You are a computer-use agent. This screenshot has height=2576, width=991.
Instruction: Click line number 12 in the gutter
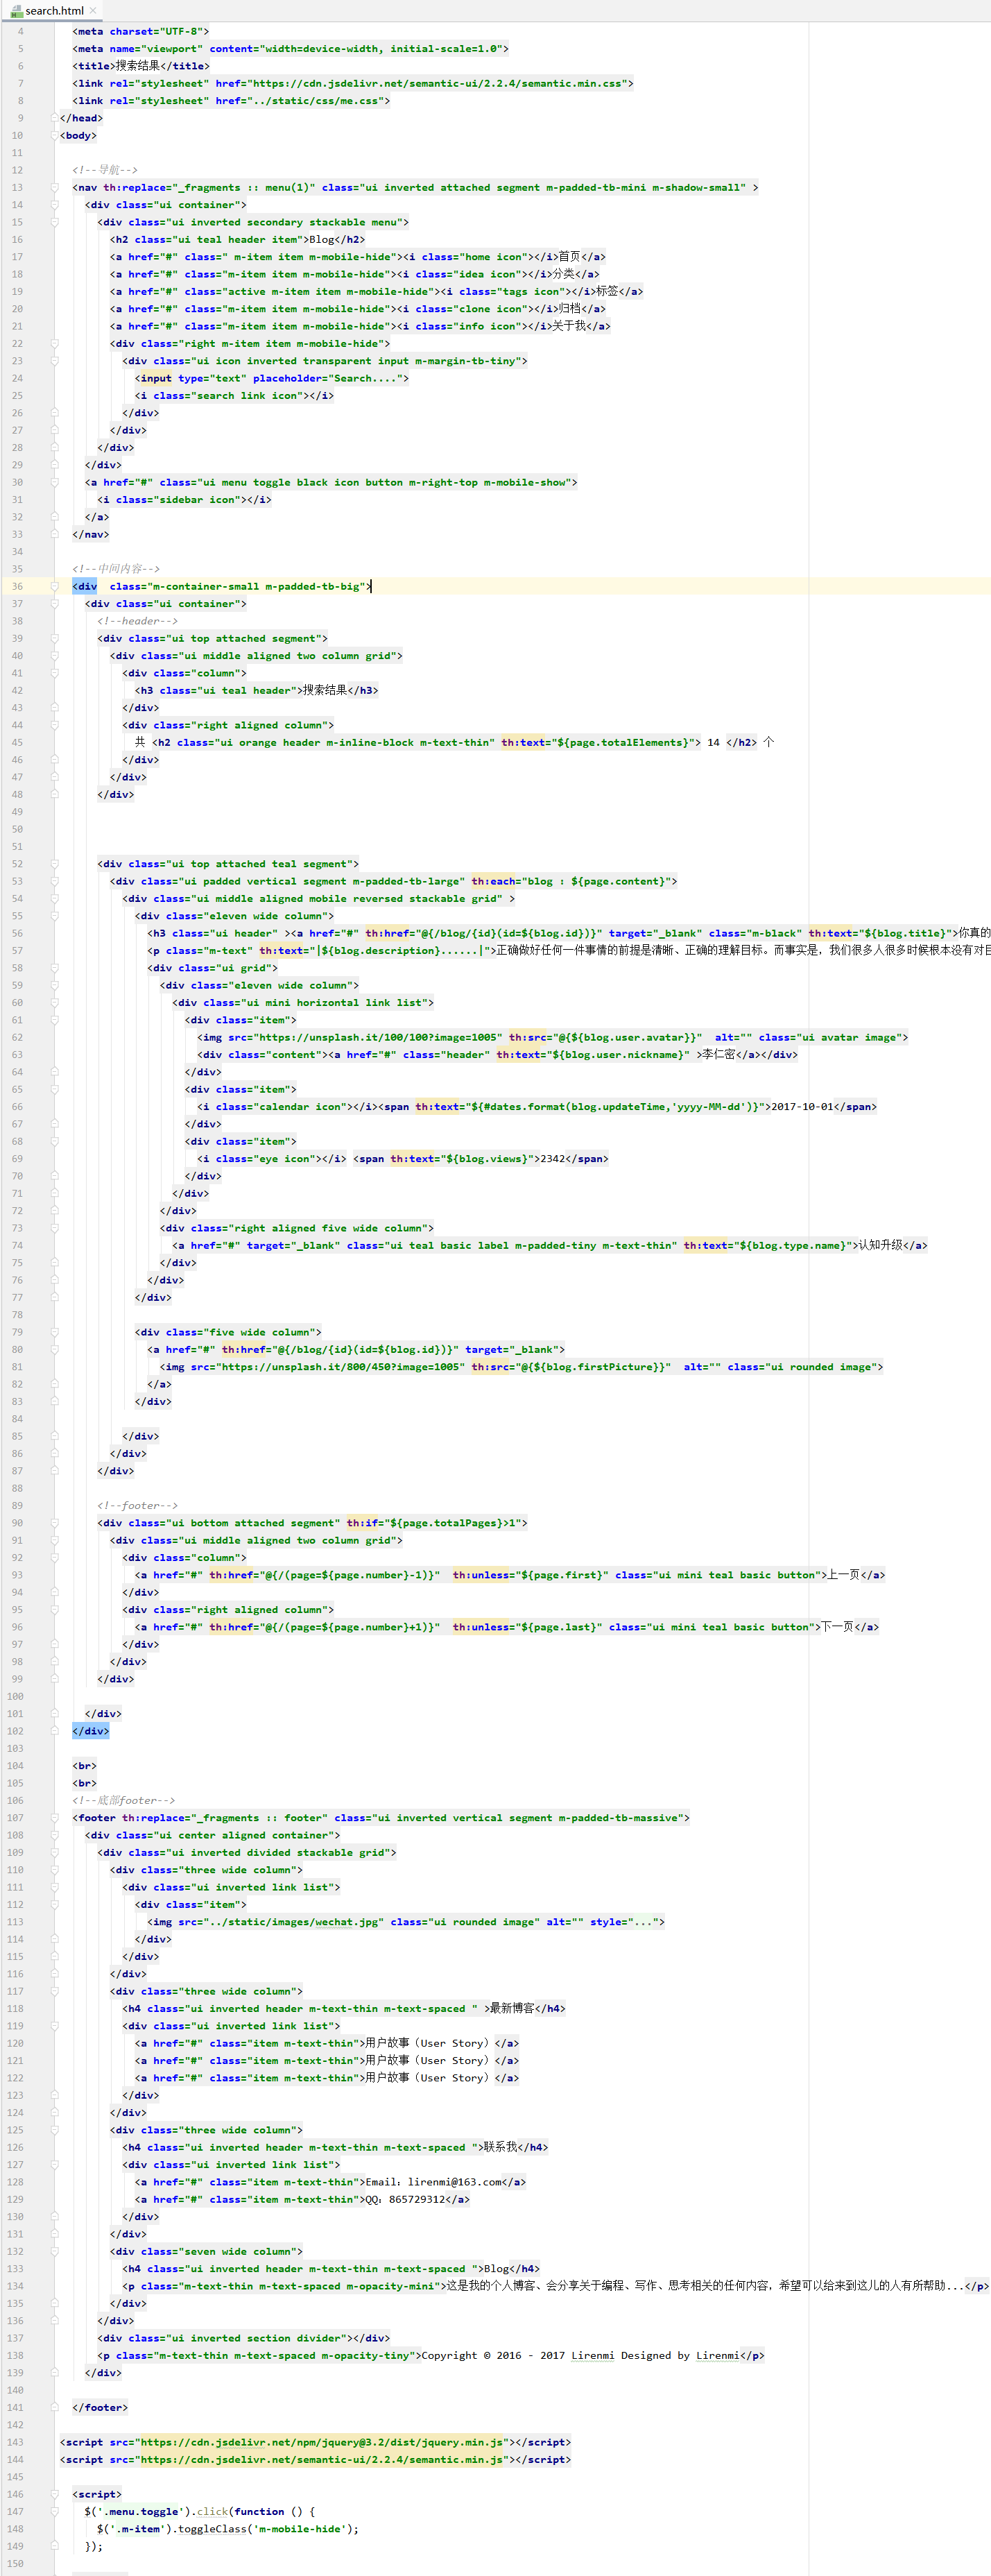pyautogui.click(x=17, y=170)
